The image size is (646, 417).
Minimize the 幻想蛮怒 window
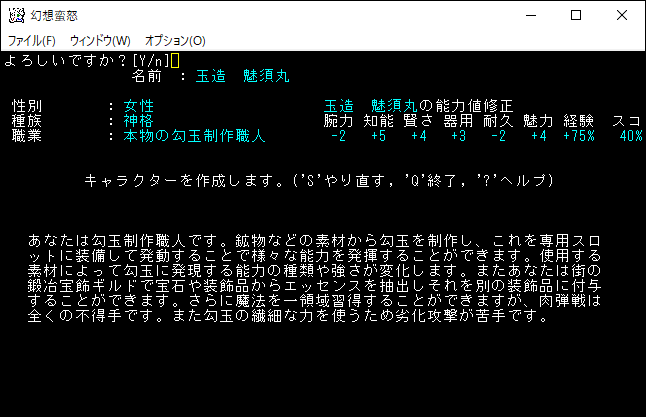[531, 15]
